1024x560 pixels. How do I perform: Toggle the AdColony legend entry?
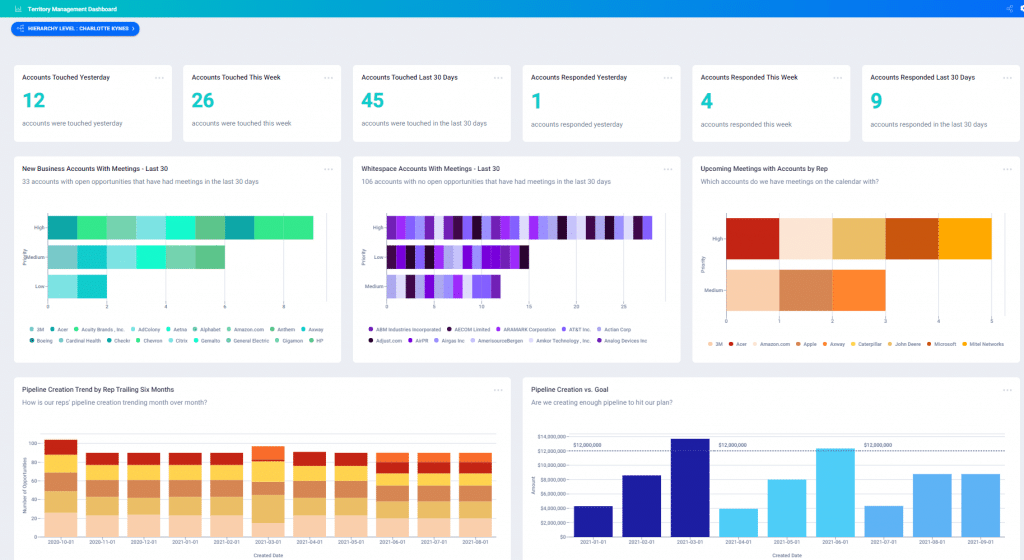pos(146,330)
